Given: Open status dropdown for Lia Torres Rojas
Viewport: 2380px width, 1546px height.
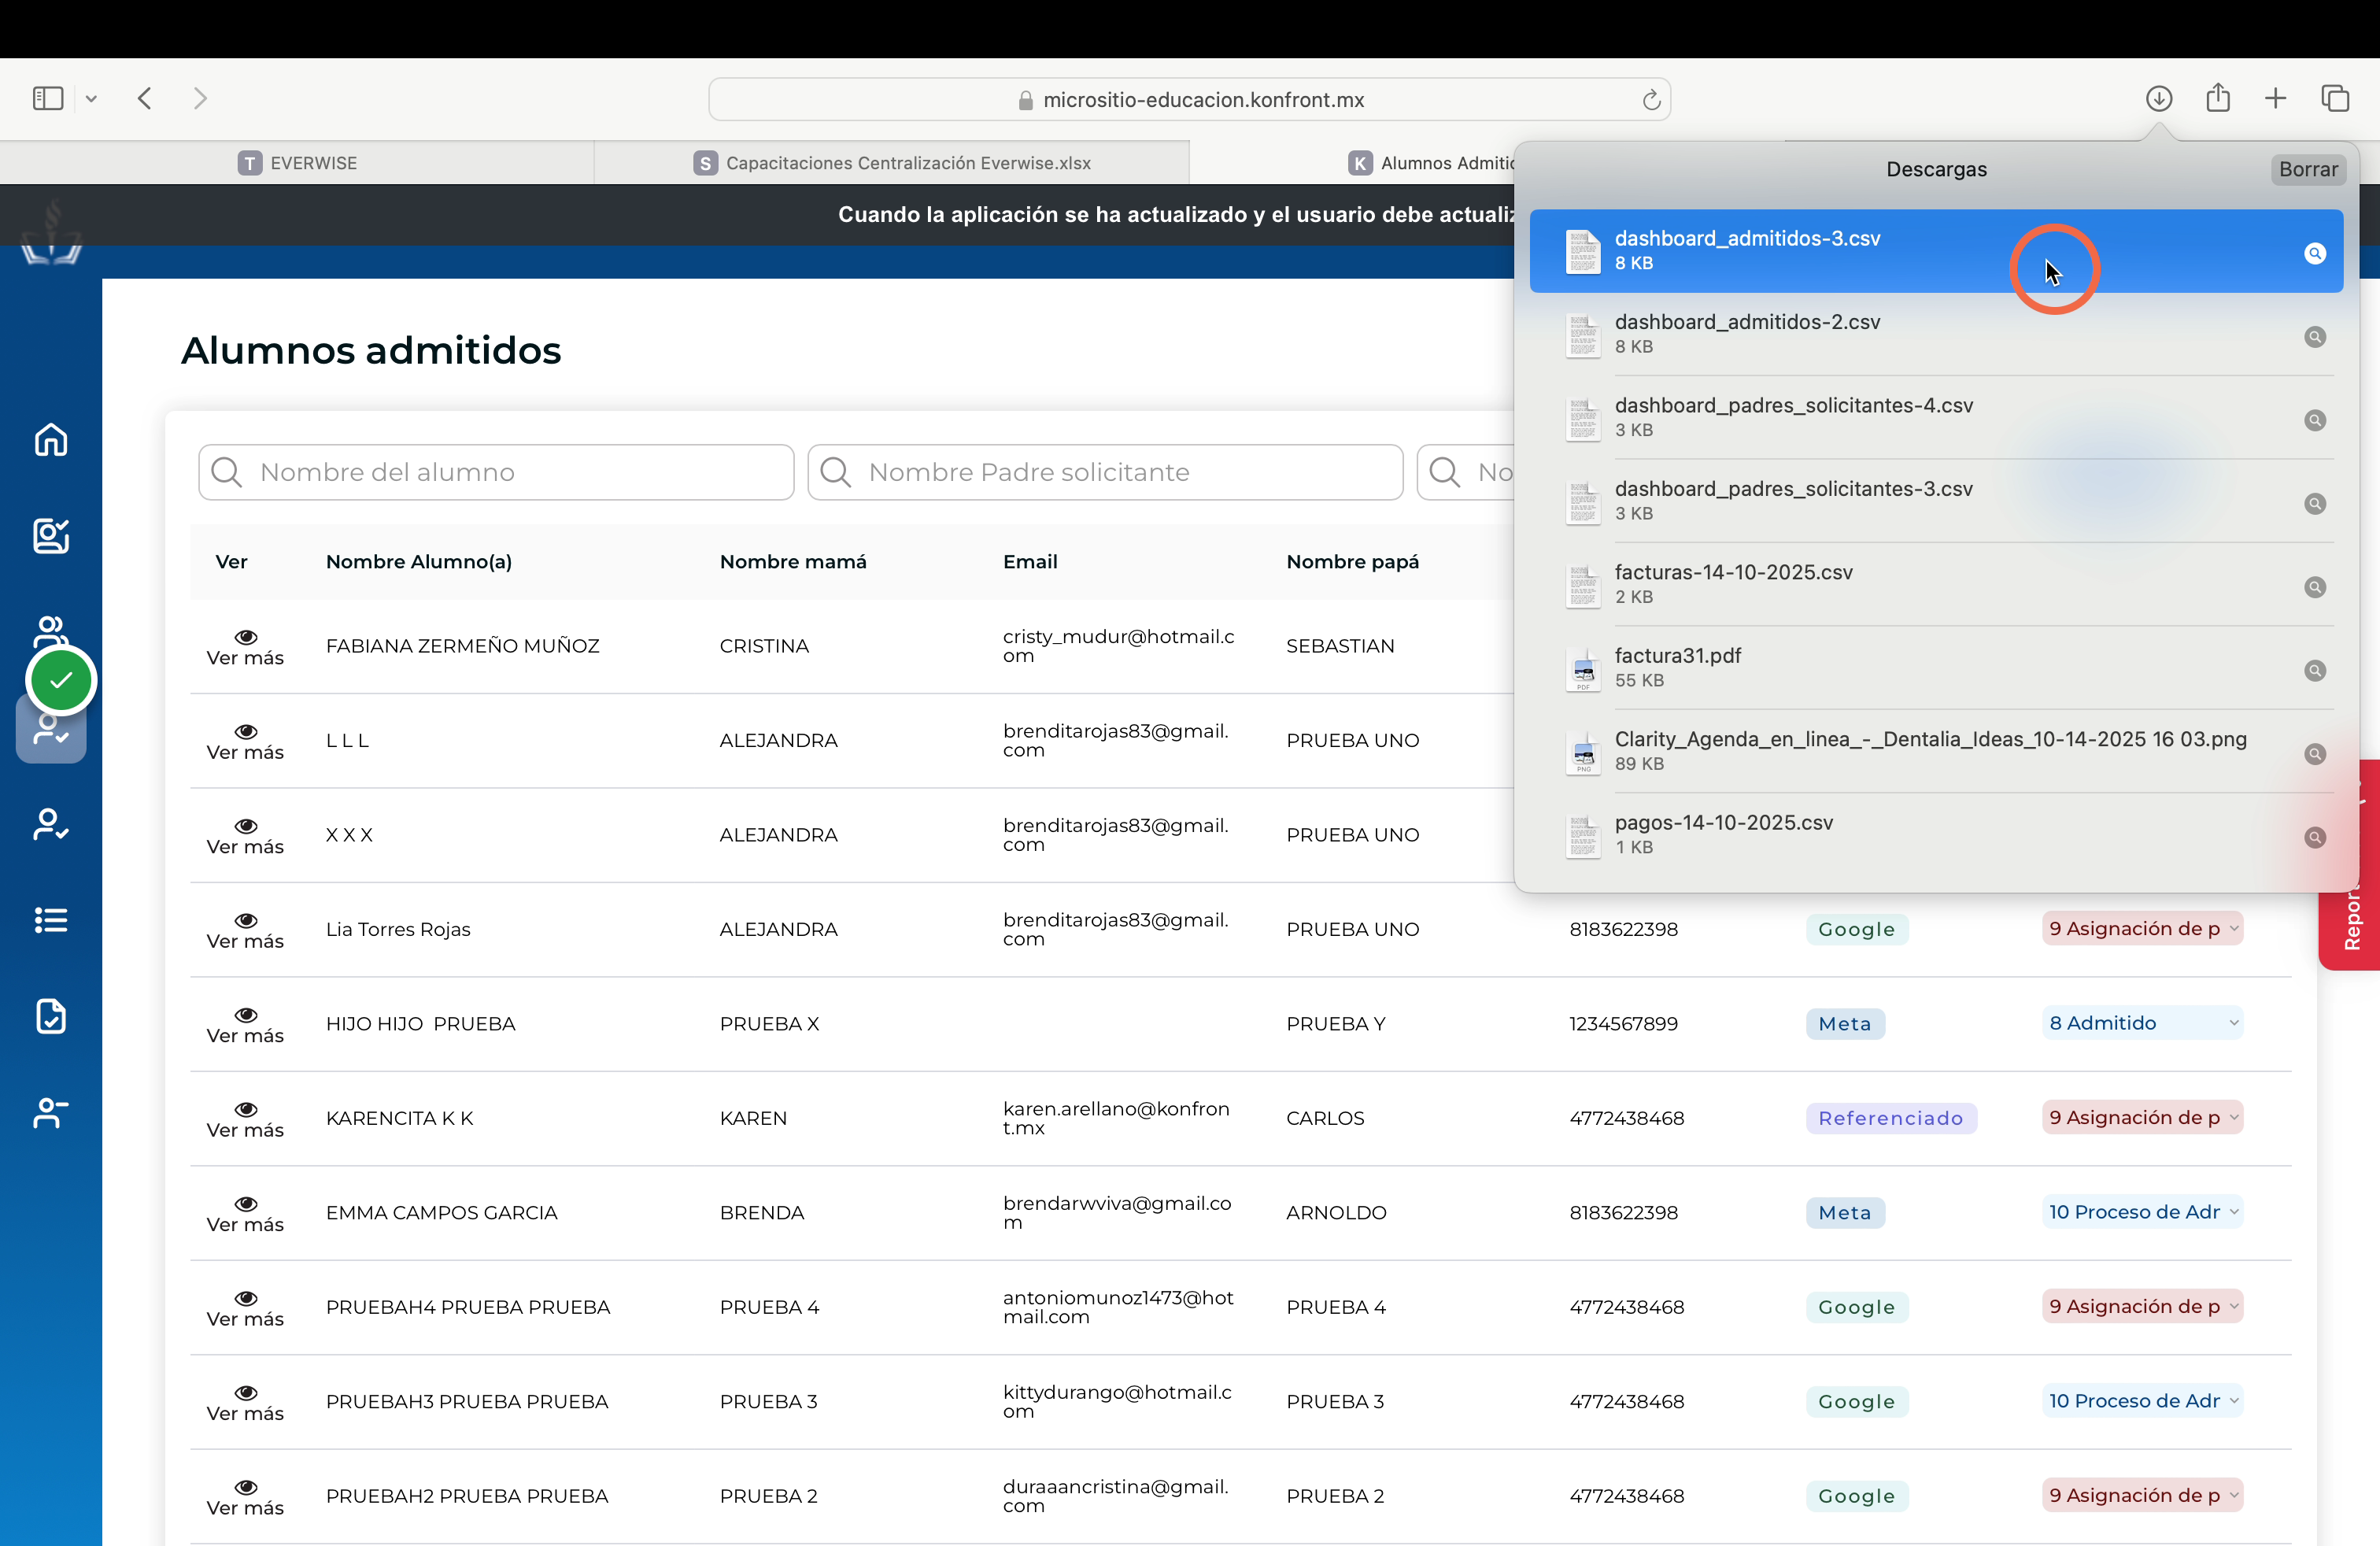Looking at the screenshot, I should (2142, 928).
